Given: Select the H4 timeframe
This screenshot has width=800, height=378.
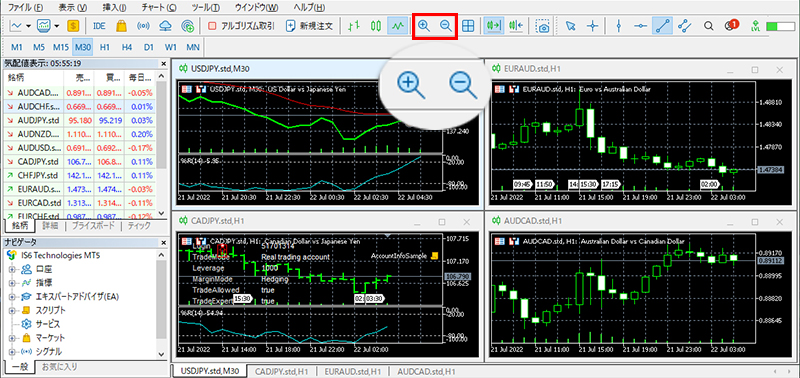Looking at the screenshot, I should pos(127,47).
